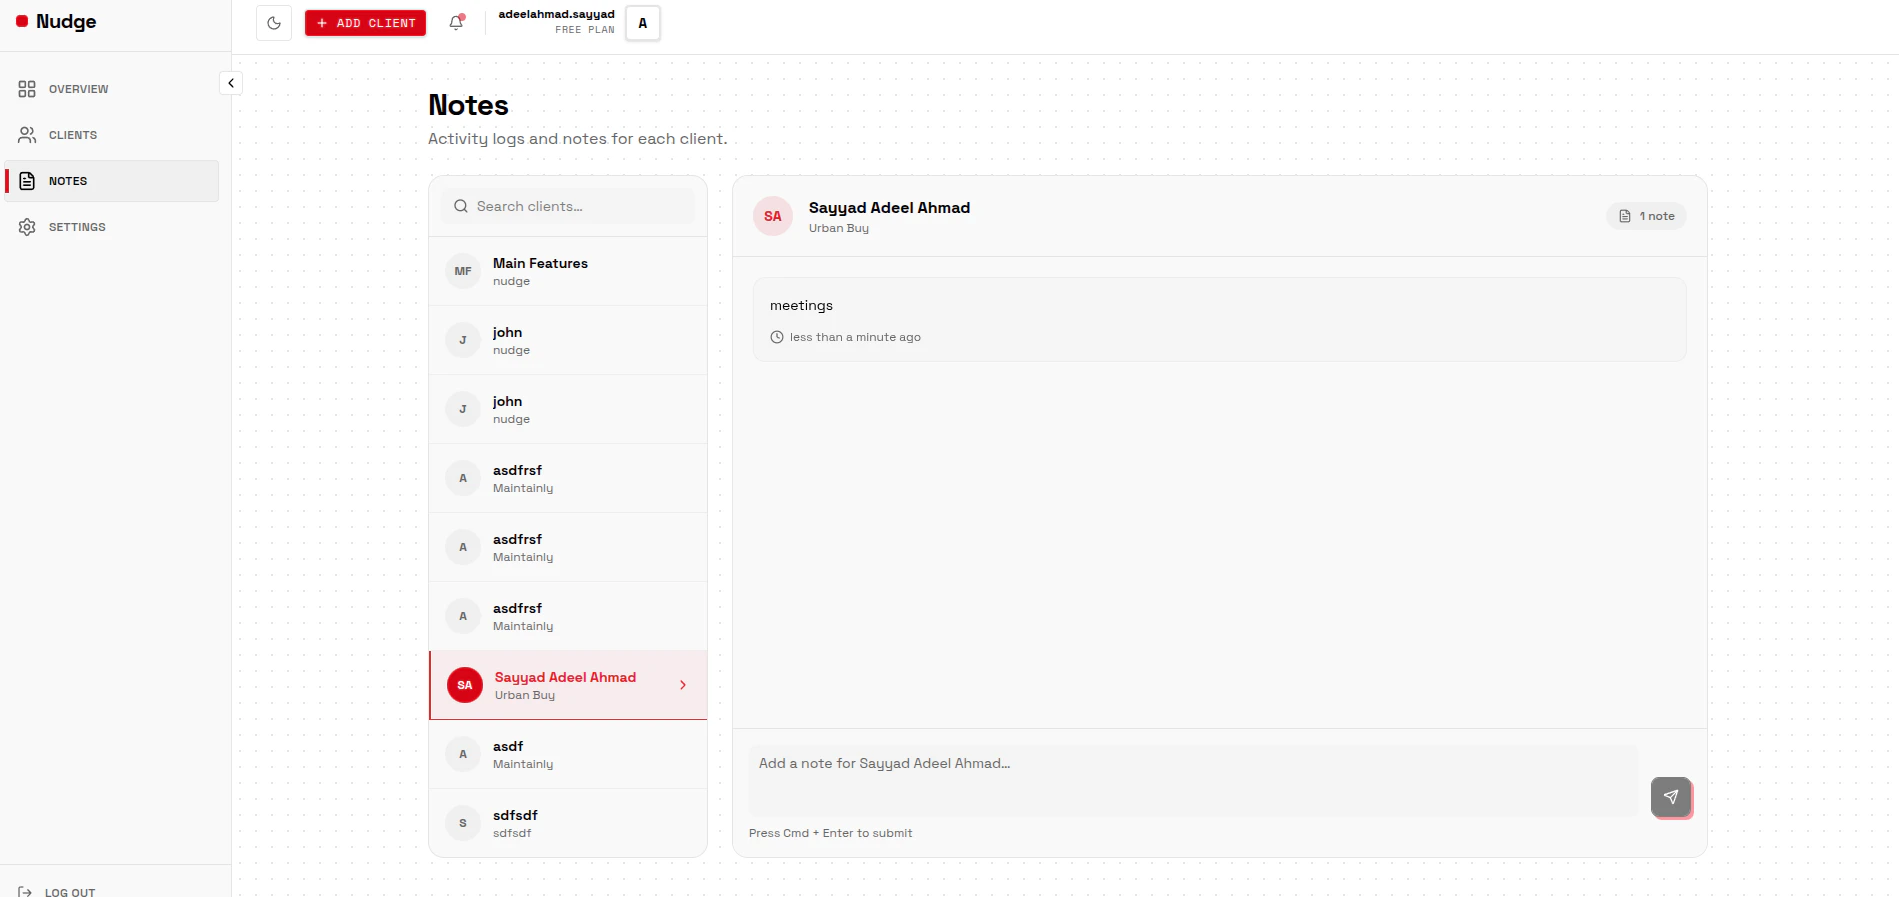Toggle dark mode with moon icon
The height and width of the screenshot is (897, 1899).
[274, 23]
